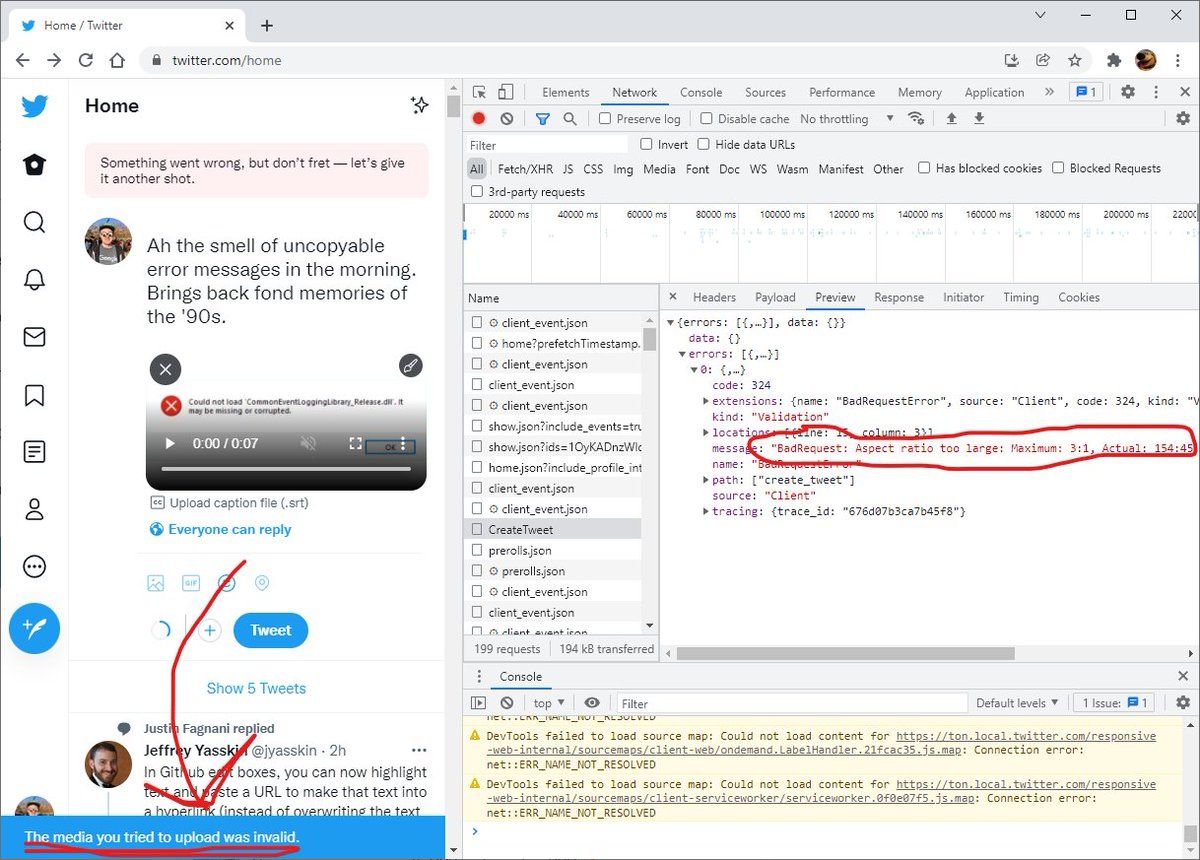The image size is (1200, 860).
Task: Add a photo with the image icon
Action: pos(156,583)
